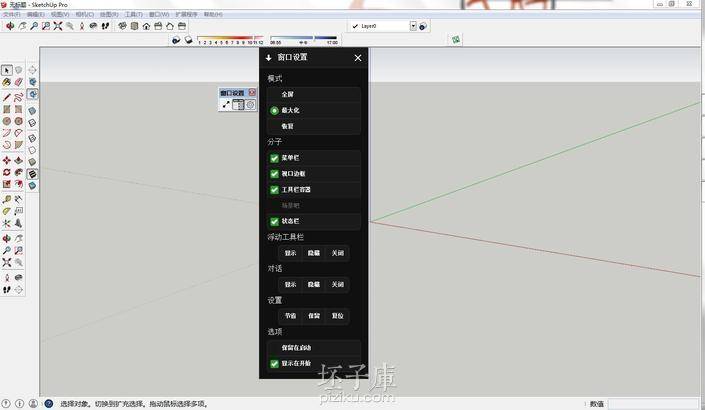This screenshot has width=705, height=410.
Task: Choose Zoom magnifier in top toolbar
Action: coord(34,26)
